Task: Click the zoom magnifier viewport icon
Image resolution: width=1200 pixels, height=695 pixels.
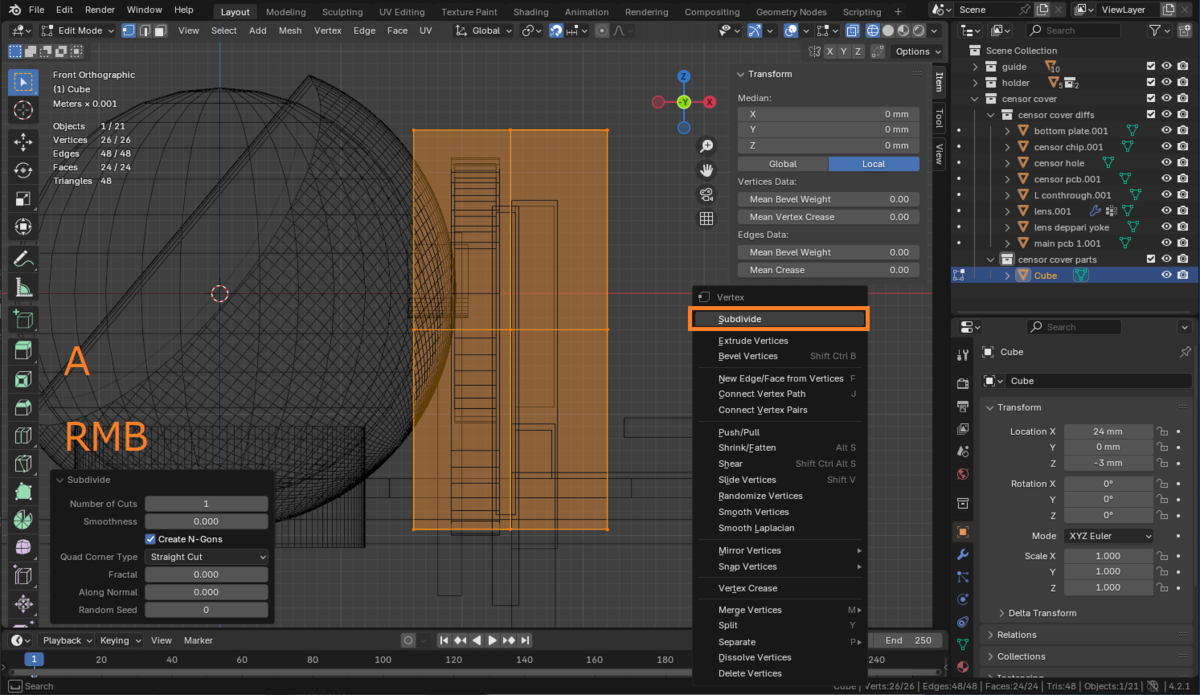Action: pos(706,147)
